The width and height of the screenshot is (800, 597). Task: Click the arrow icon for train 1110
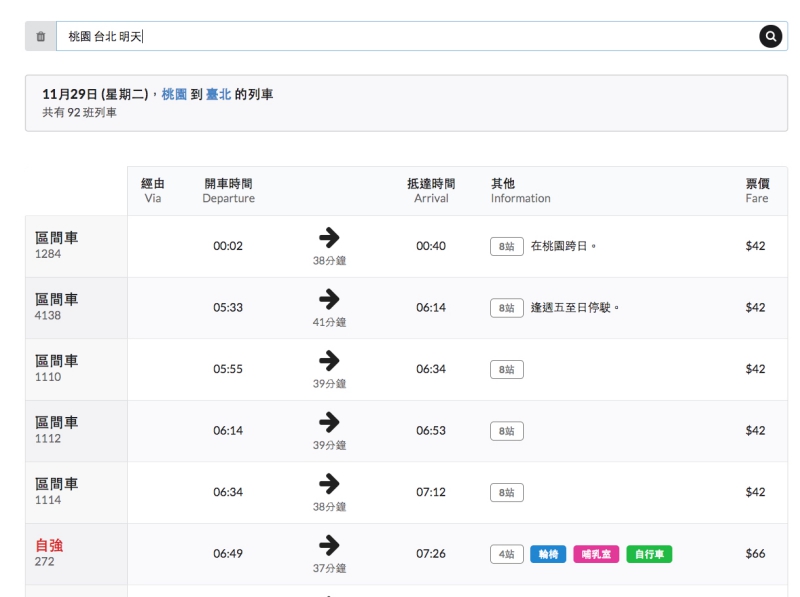click(328, 360)
